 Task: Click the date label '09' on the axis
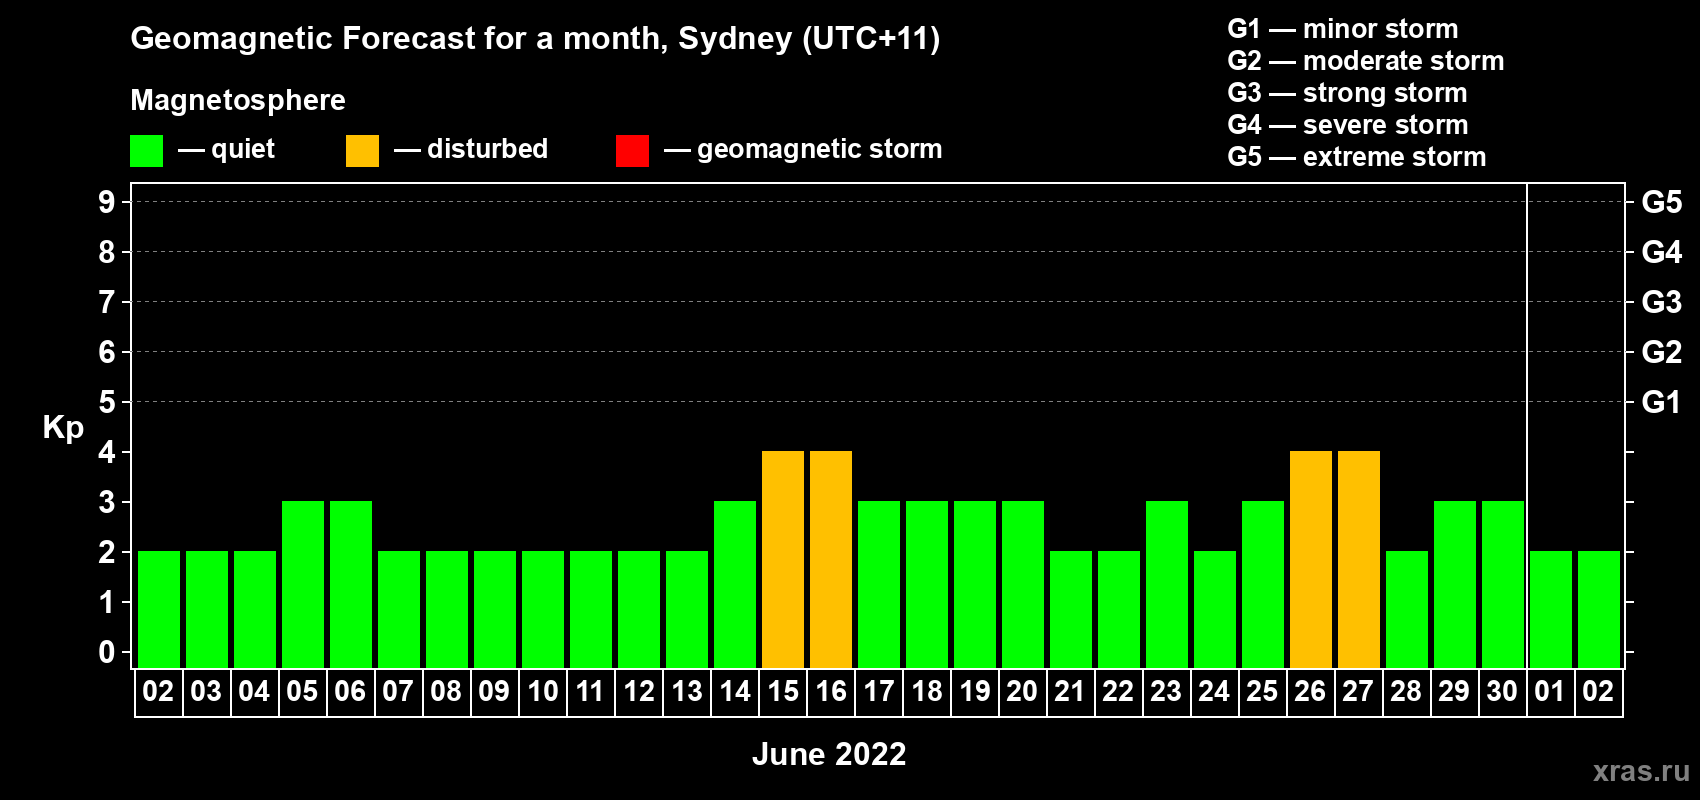pos(494,691)
